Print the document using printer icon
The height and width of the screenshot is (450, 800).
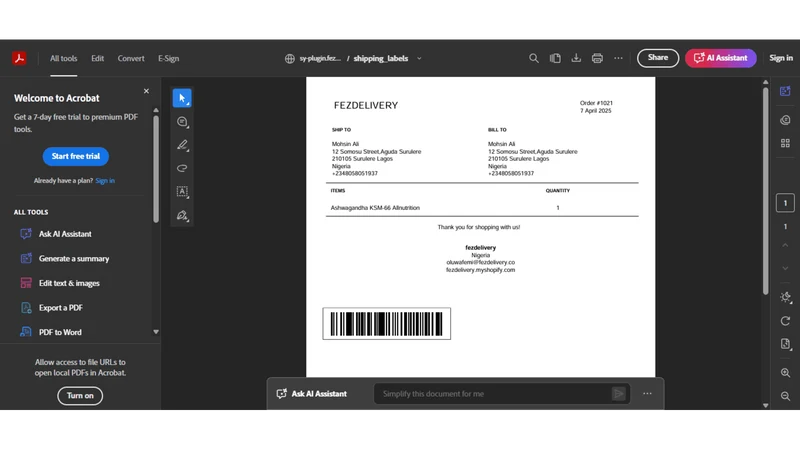(x=597, y=58)
